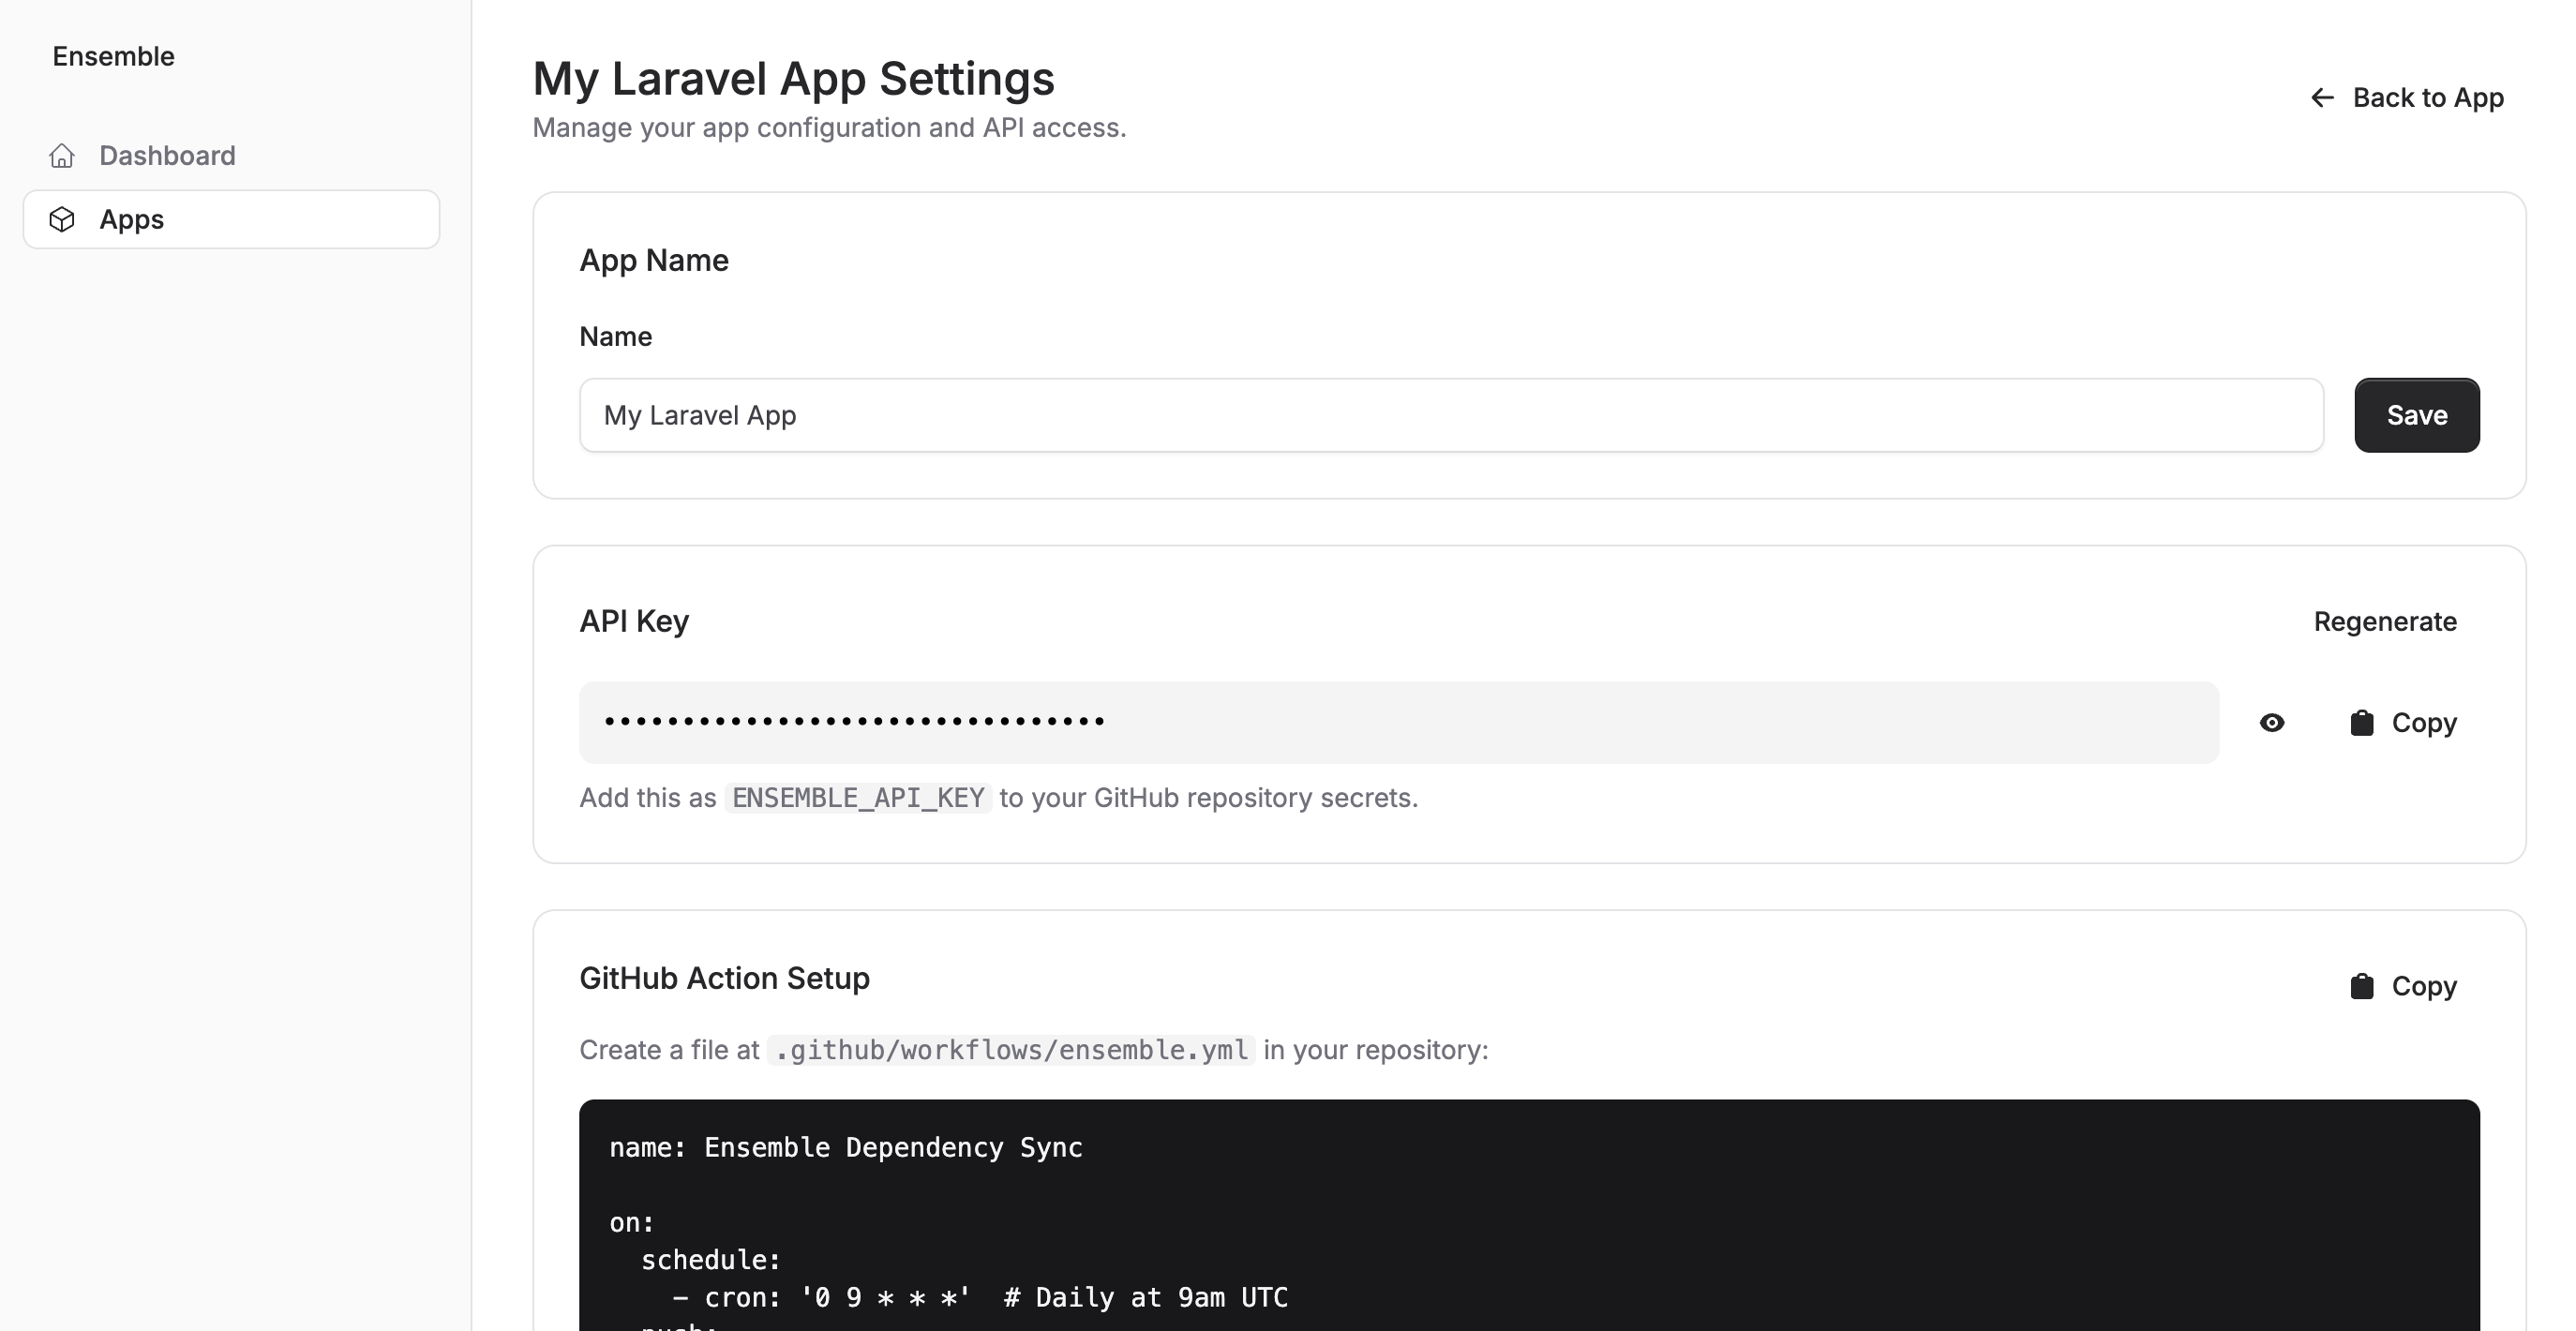This screenshot has width=2576, height=1331.
Task: Regenerate the API key
Action: 2386,621
